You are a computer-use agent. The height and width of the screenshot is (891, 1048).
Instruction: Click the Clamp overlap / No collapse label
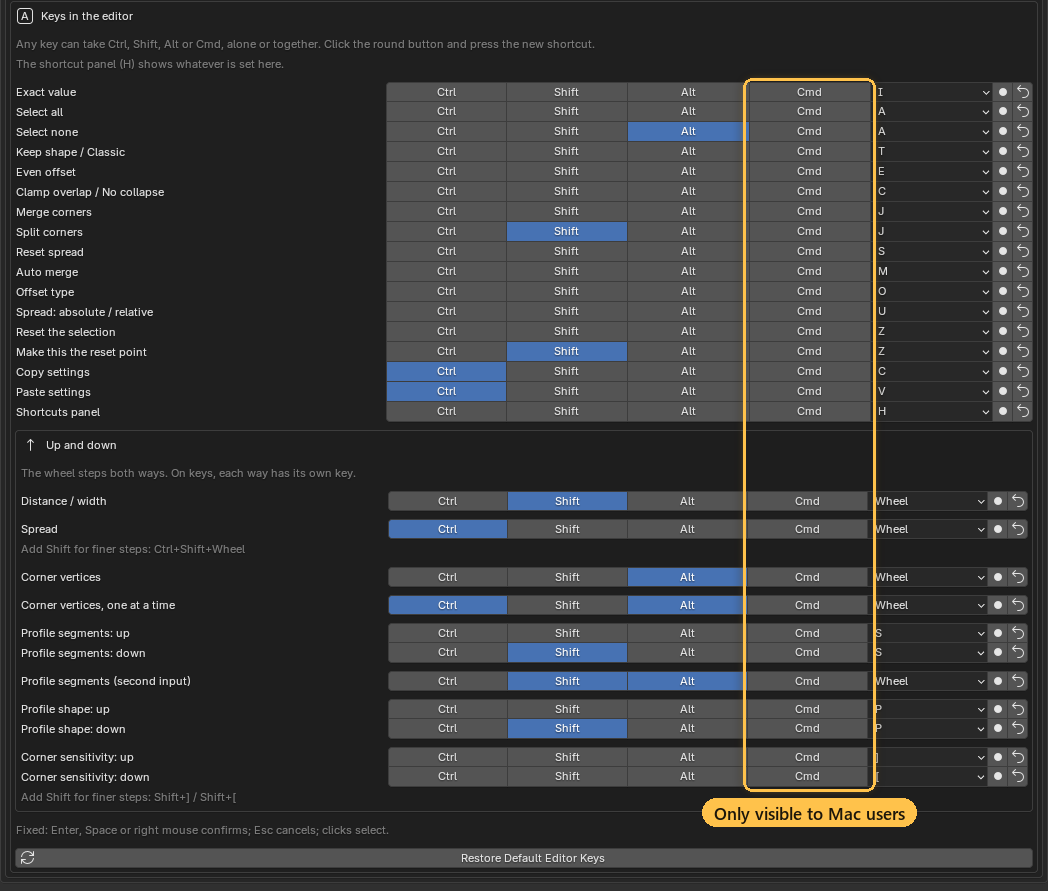[x=90, y=192]
